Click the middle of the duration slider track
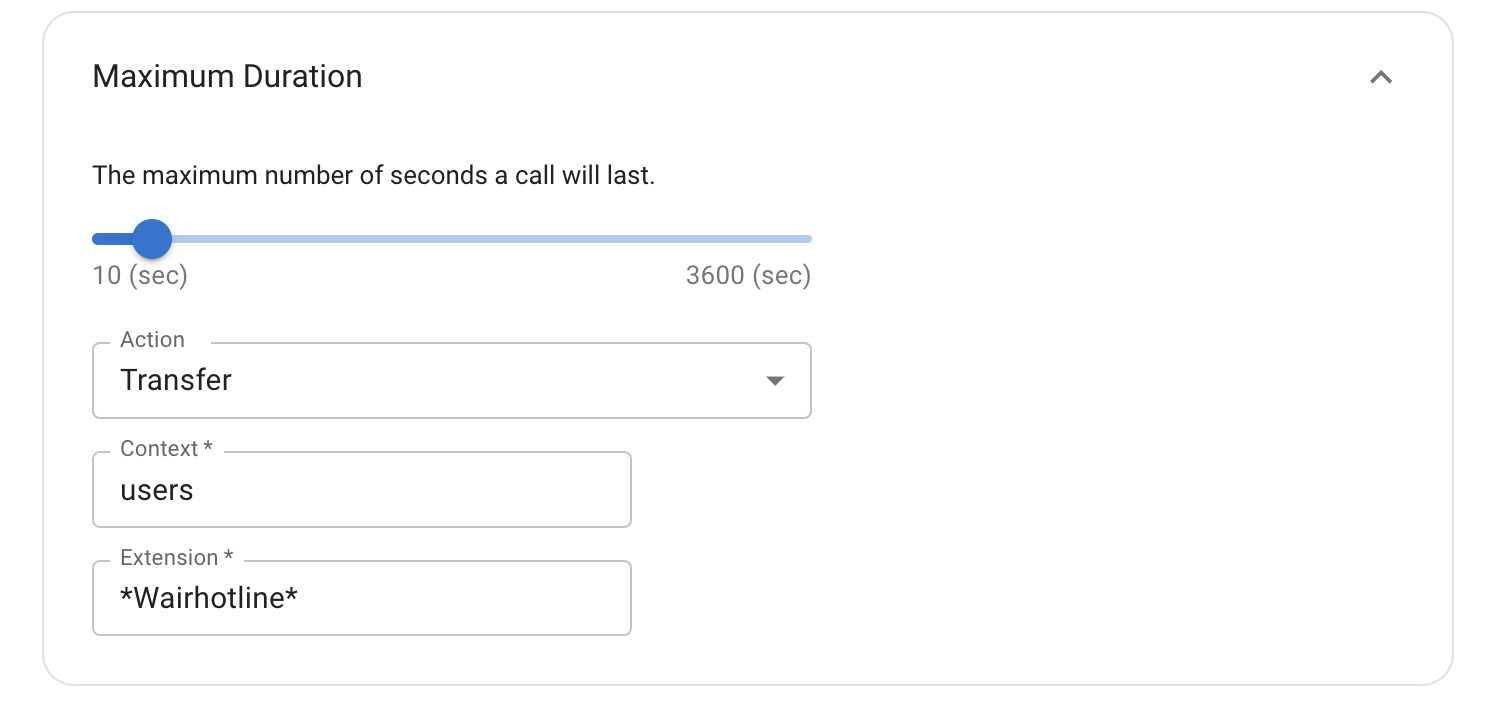The height and width of the screenshot is (706, 1510). [452, 239]
